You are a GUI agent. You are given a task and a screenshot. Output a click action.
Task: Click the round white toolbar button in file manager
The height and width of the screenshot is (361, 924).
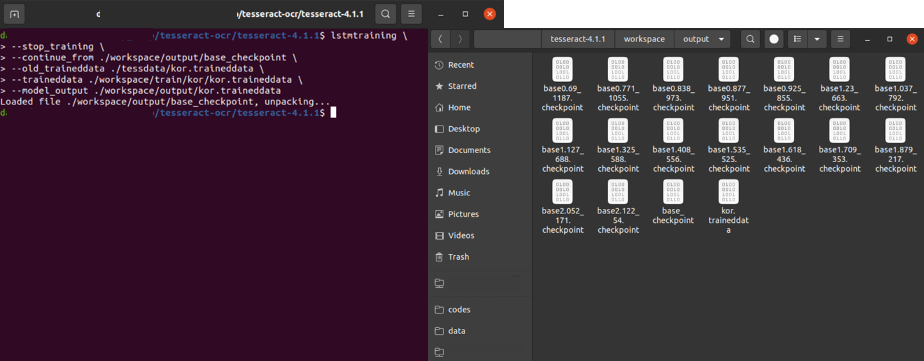774,39
